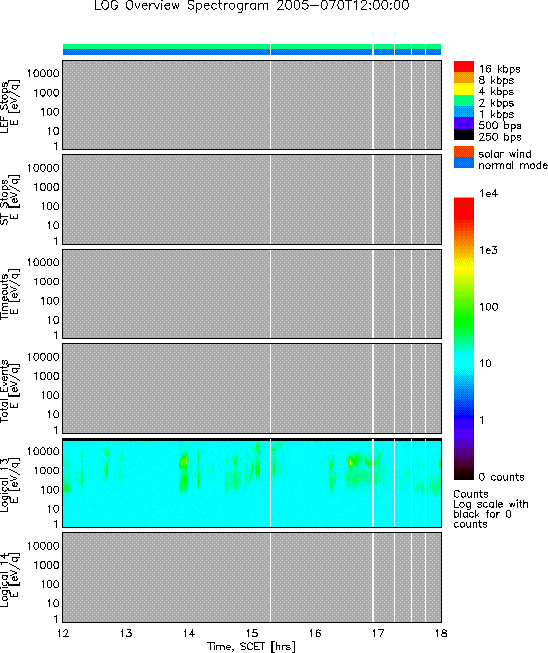Click the normal mode blue swatch
Image resolution: width=548 pixels, height=653 pixels.
pyautogui.click(x=464, y=162)
